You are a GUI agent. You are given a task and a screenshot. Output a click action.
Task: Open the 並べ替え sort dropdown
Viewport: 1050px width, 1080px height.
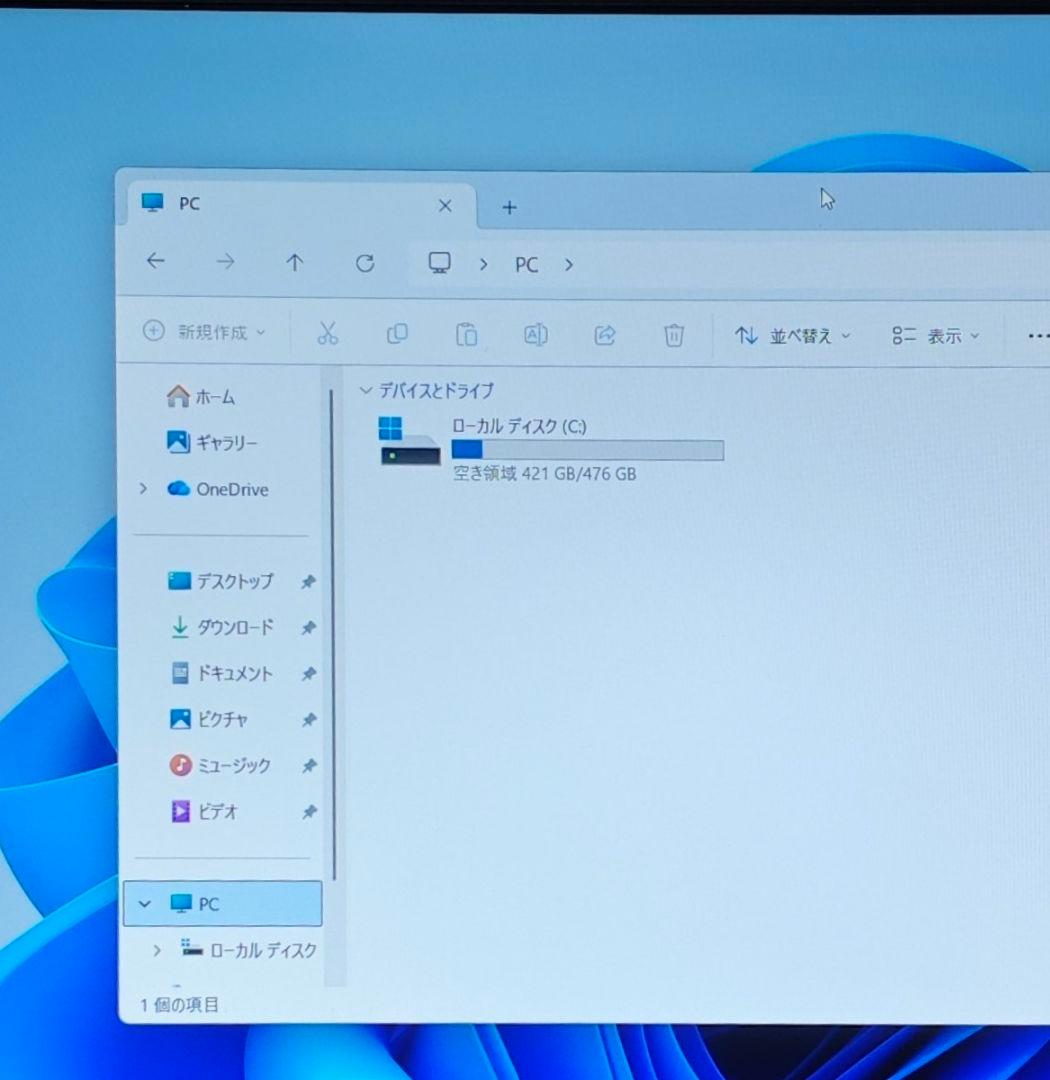coord(792,336)
